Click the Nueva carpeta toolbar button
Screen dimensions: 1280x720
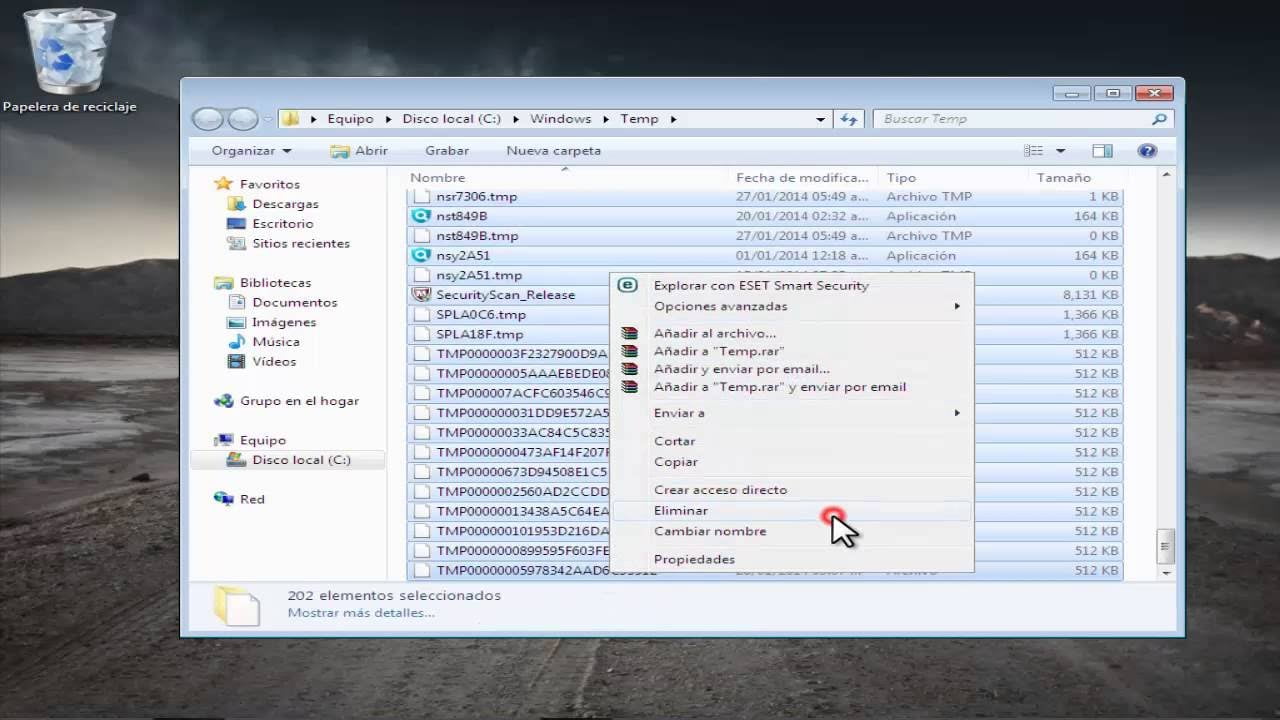coord(554,151)
